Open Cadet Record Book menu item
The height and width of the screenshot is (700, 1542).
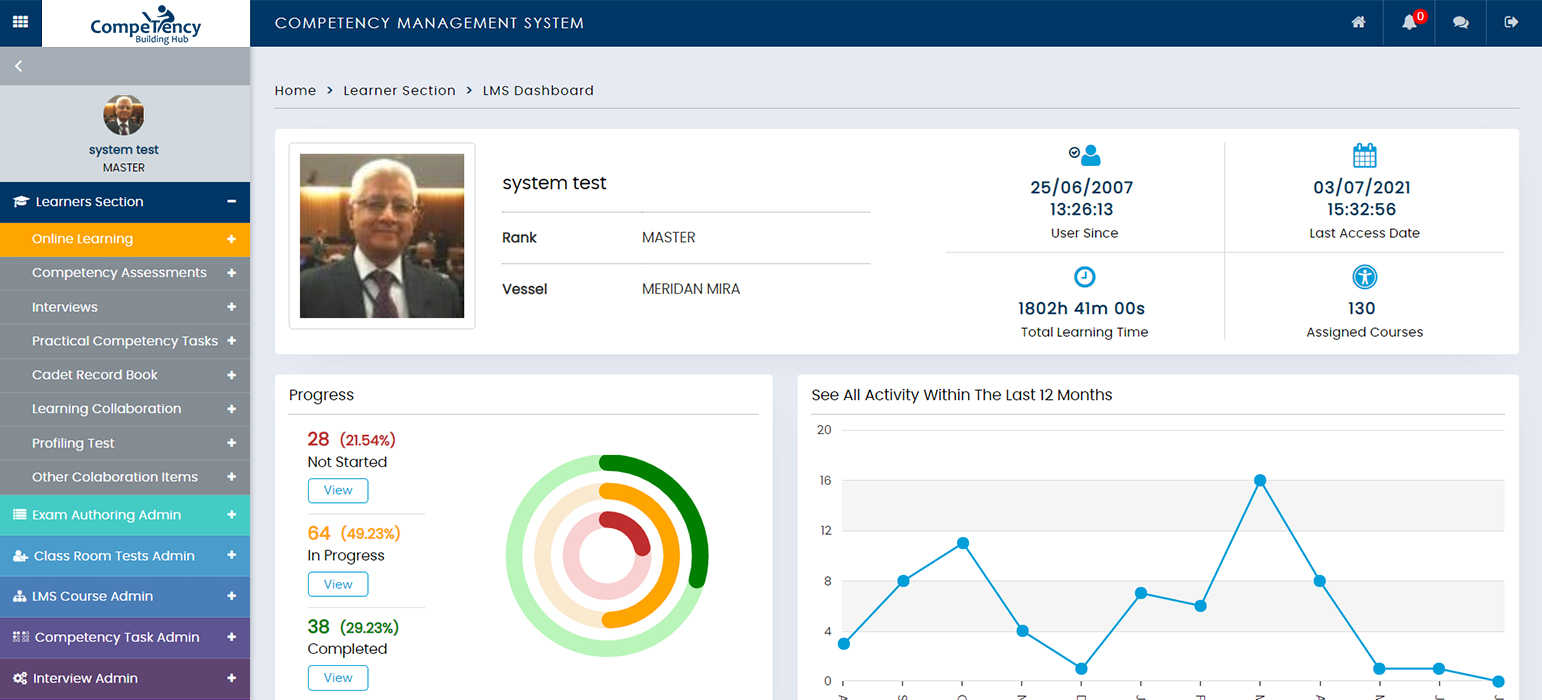coord(95,375)
